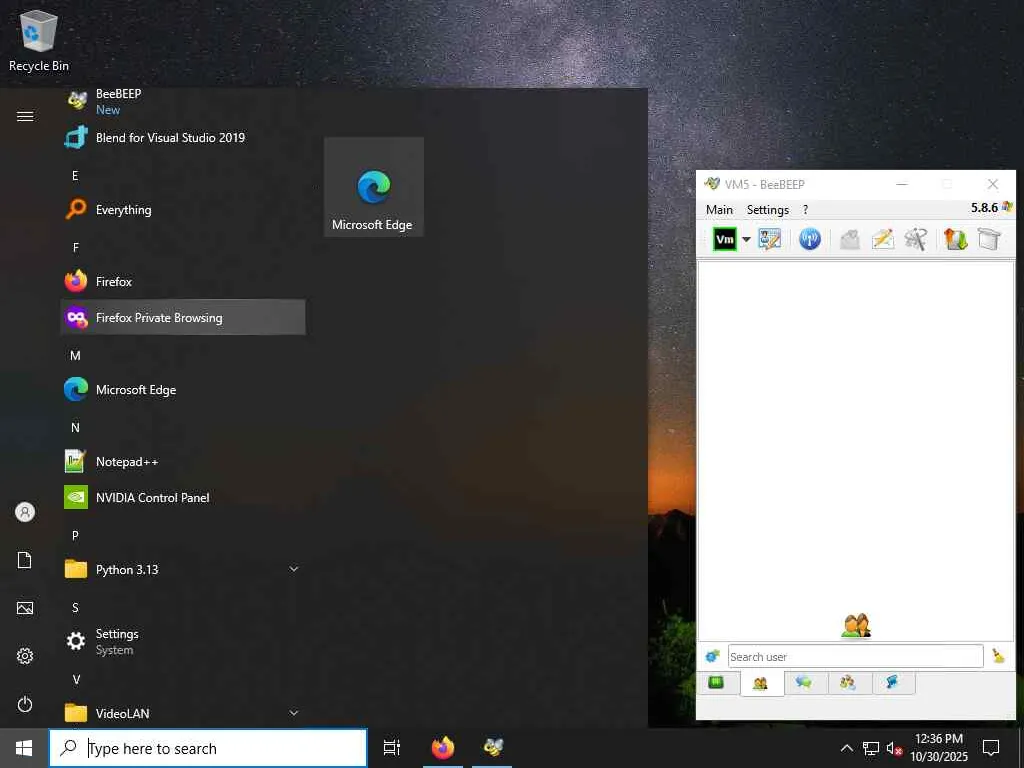Image resolution: width=1024 pixels, height=768 pixels.
Task: Click the letter E group header
Action: click(x=75, y=176)
